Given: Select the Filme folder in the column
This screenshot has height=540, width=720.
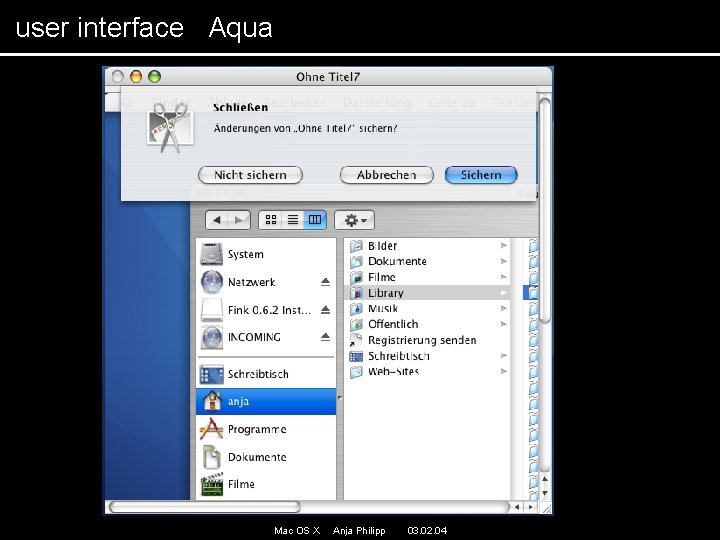Looking at the screenshot, I should click(x=427, y=277).
